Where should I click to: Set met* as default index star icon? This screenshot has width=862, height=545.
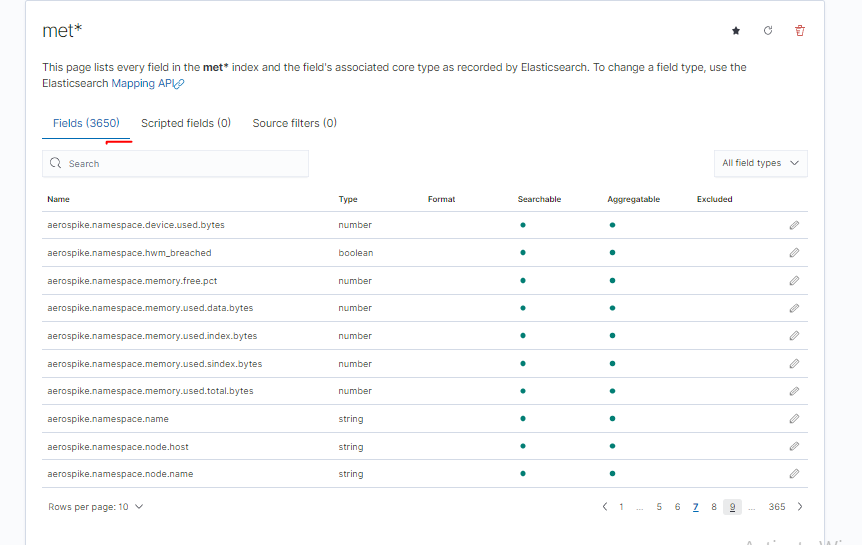(x=736, y=31)
